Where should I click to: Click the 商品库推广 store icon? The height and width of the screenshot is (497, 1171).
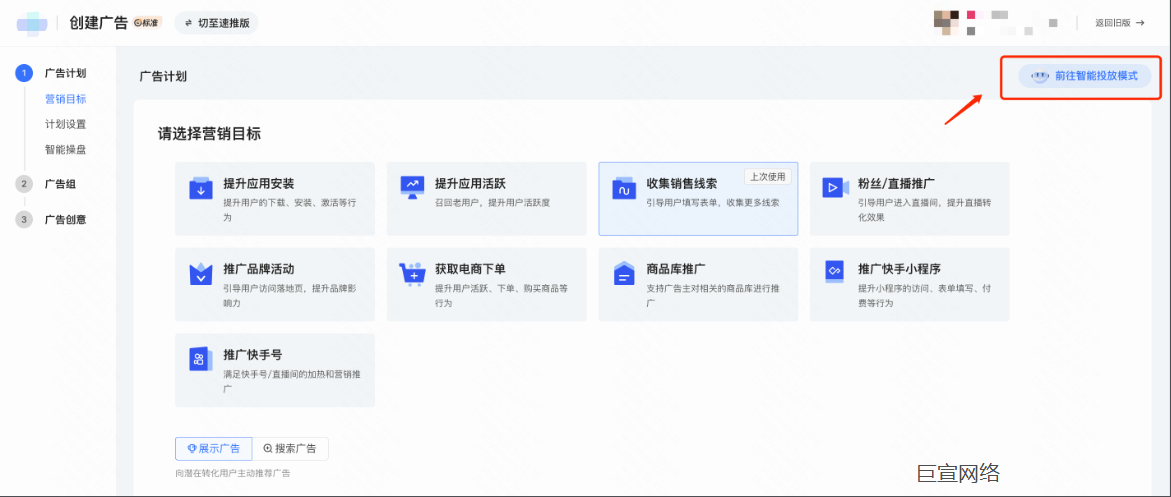624,274
